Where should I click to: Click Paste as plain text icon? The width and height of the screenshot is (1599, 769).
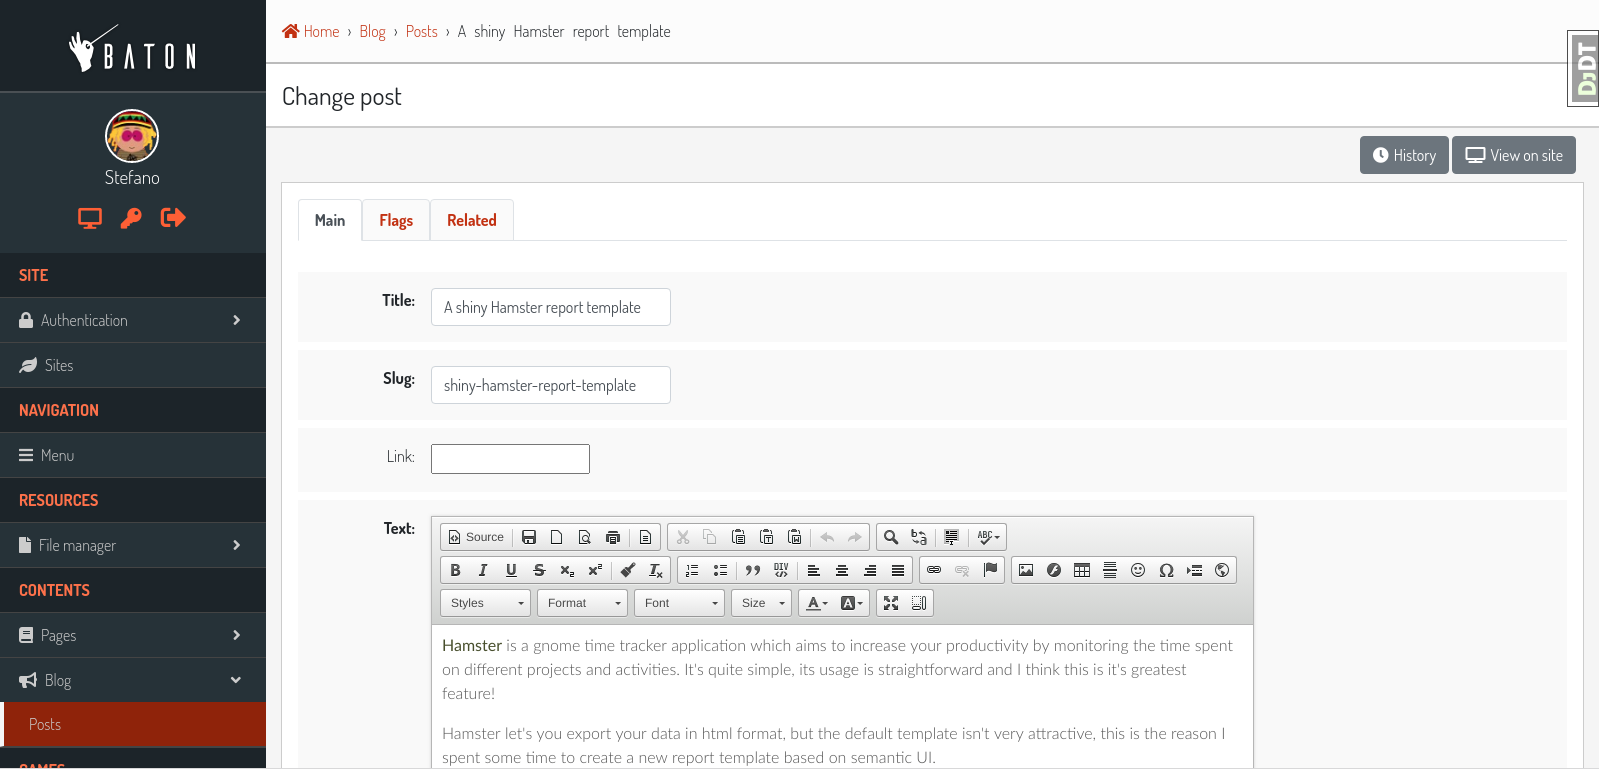coord(766,537)
